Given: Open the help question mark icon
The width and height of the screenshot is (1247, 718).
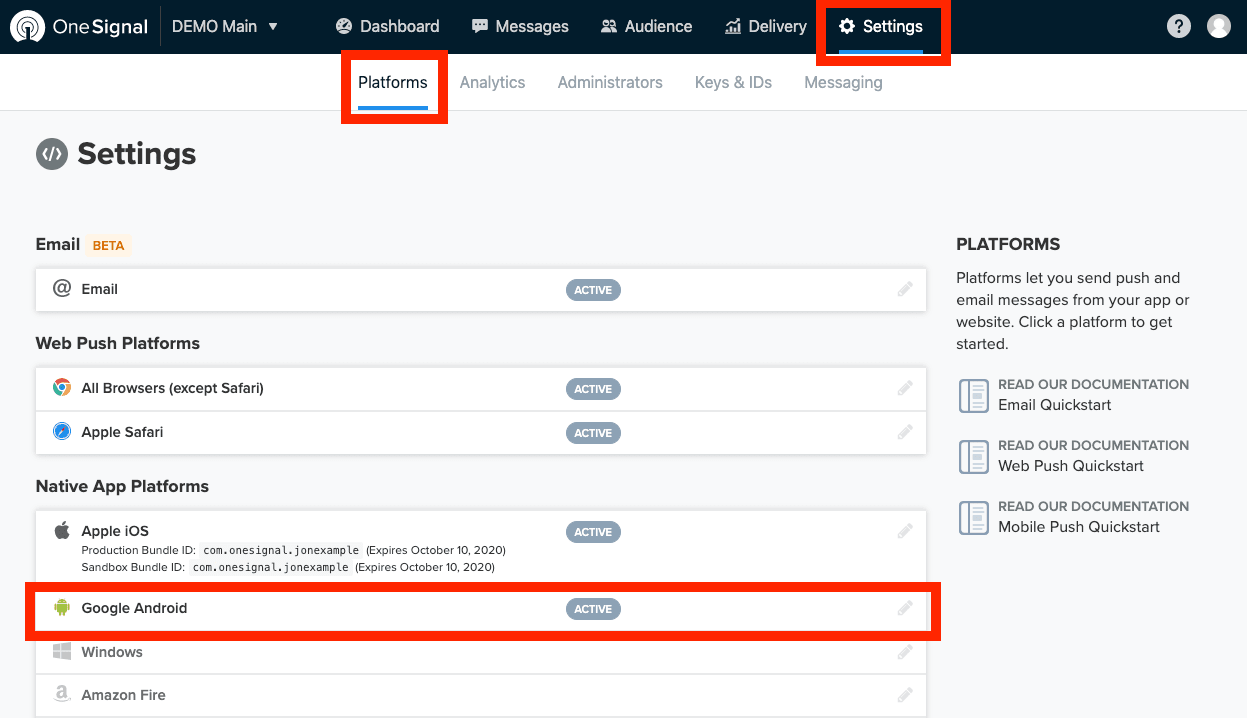Looking at the screenshot, I should 1179,26.
